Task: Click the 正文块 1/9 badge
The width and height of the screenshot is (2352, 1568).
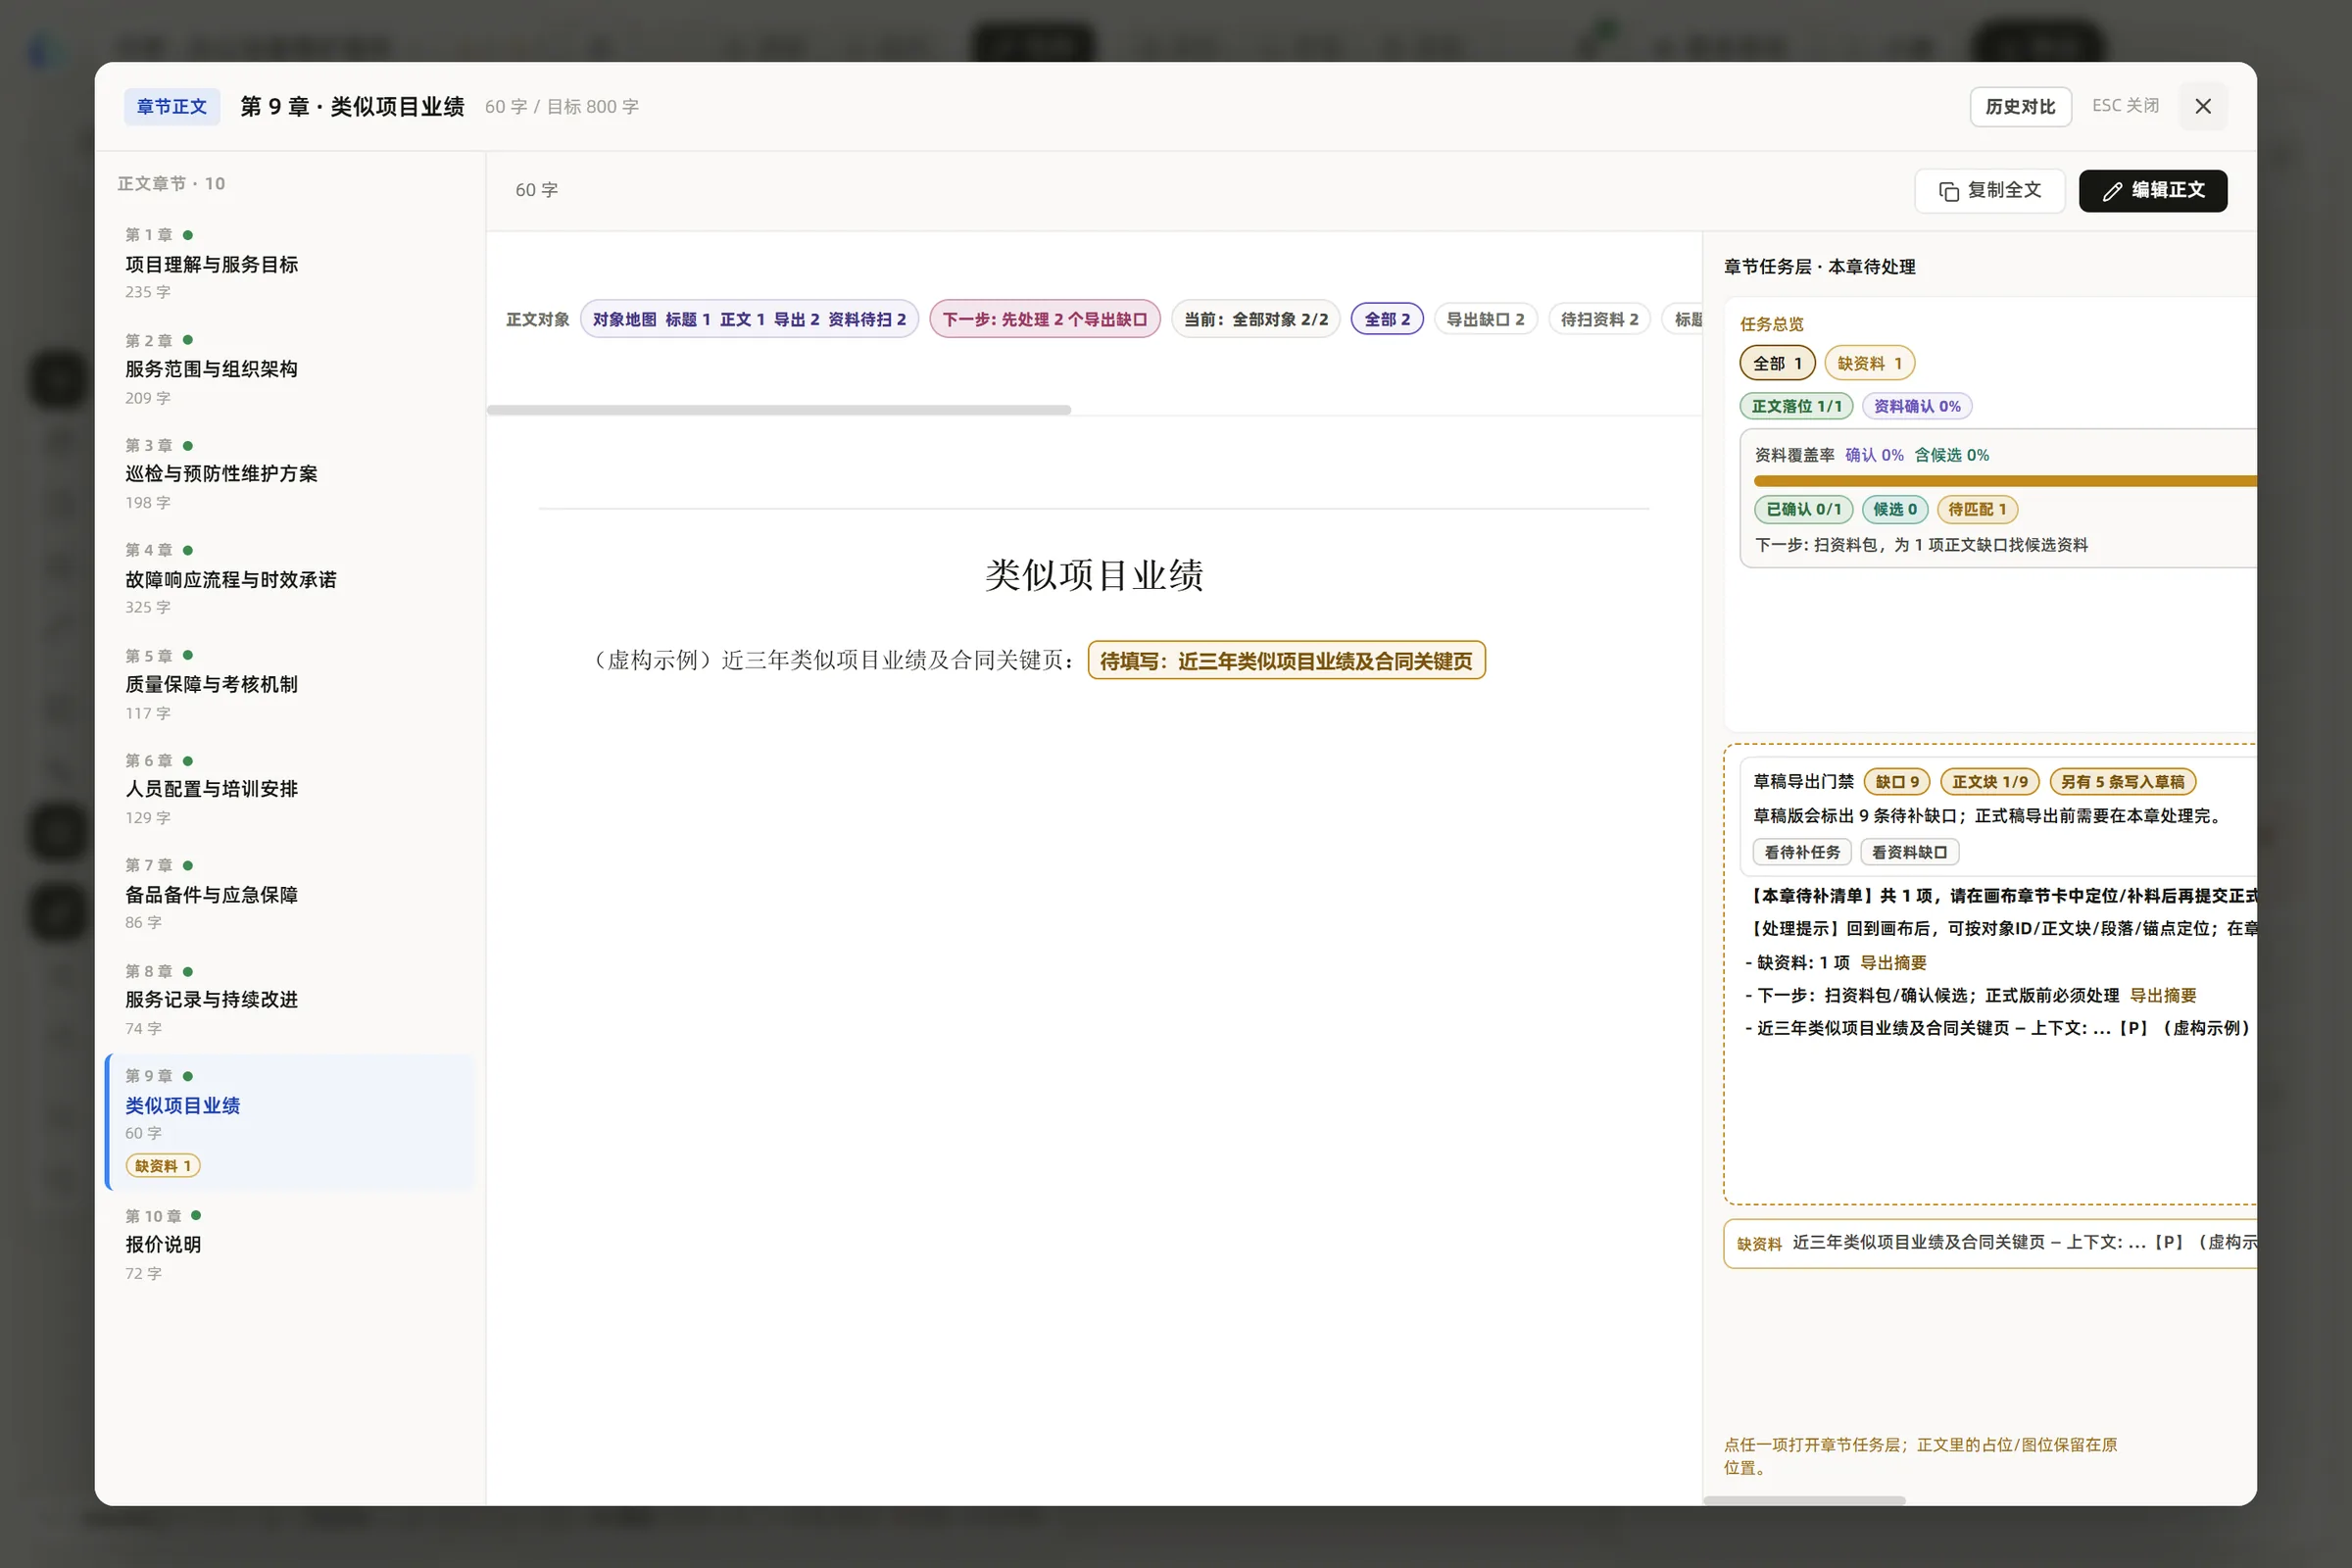Action: coord(1989,781)
